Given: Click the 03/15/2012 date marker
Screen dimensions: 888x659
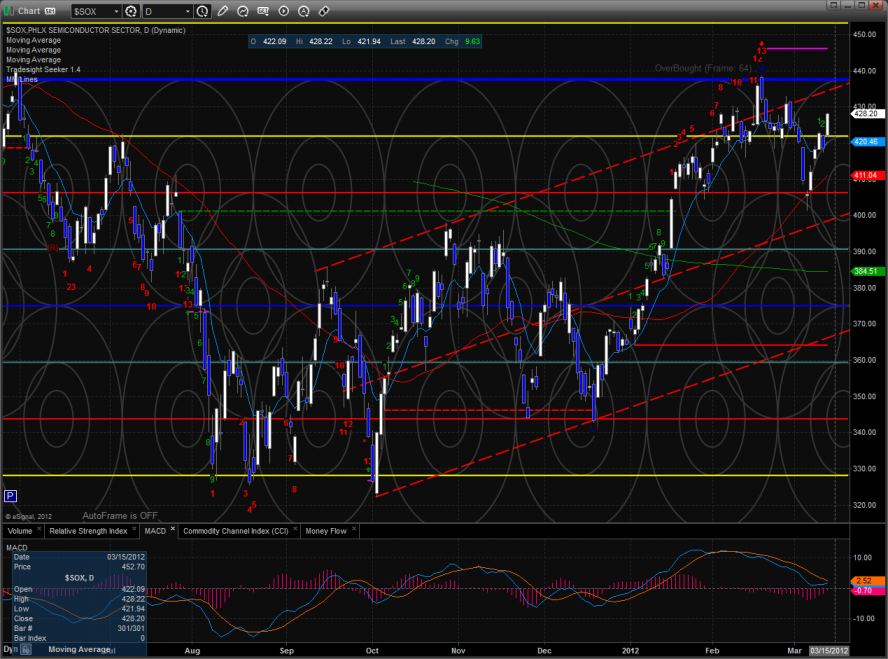Looking at the screenshot, I should click(829, 651).
